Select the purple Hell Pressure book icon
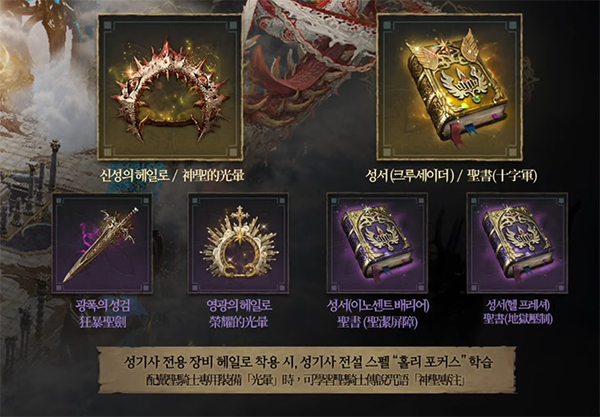 coord(517,243)
